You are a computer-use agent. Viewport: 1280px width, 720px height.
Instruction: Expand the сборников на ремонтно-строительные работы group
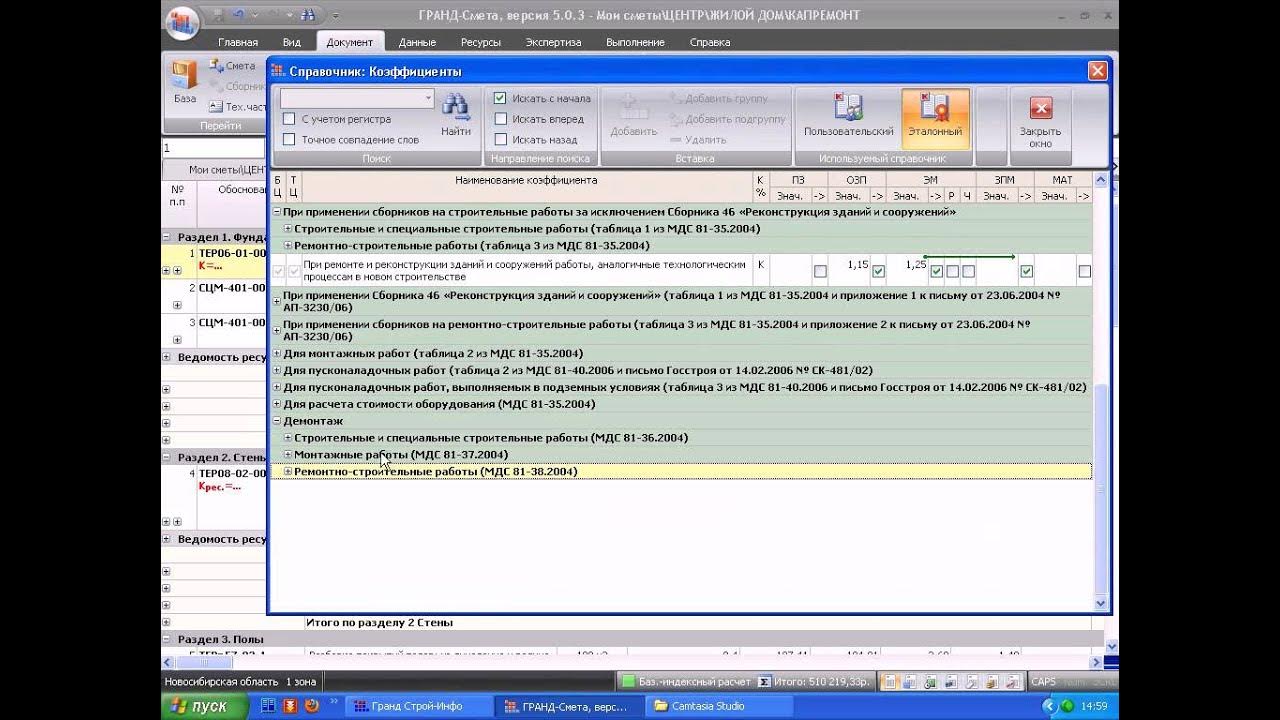coord(277,330)
